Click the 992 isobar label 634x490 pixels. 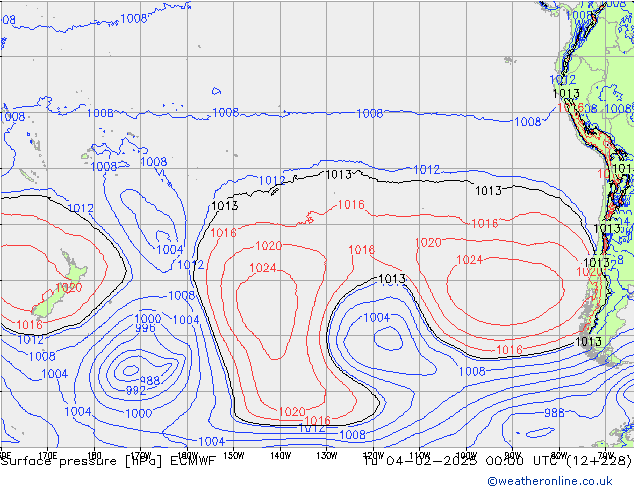(x=136, y=391)
